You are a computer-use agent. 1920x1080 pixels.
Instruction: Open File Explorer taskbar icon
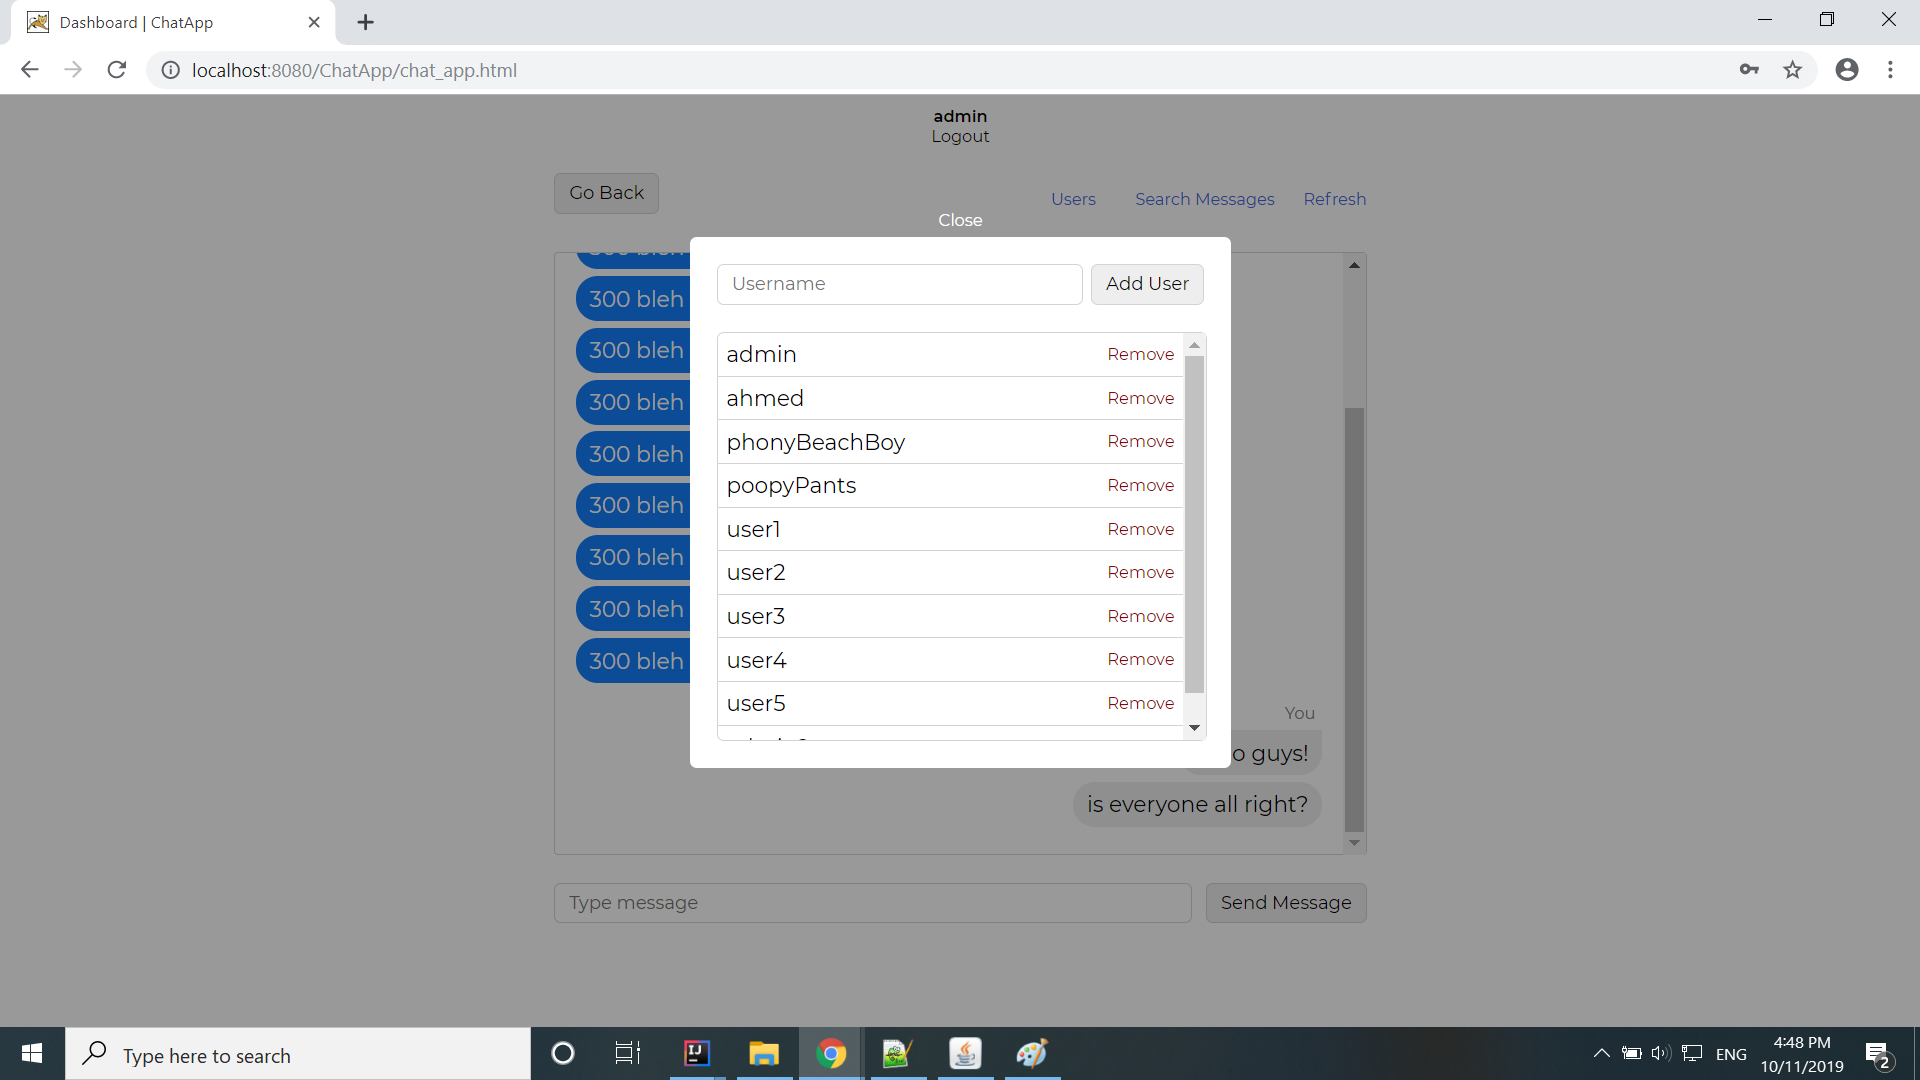pyautogui.click(x=764, y=1053)
